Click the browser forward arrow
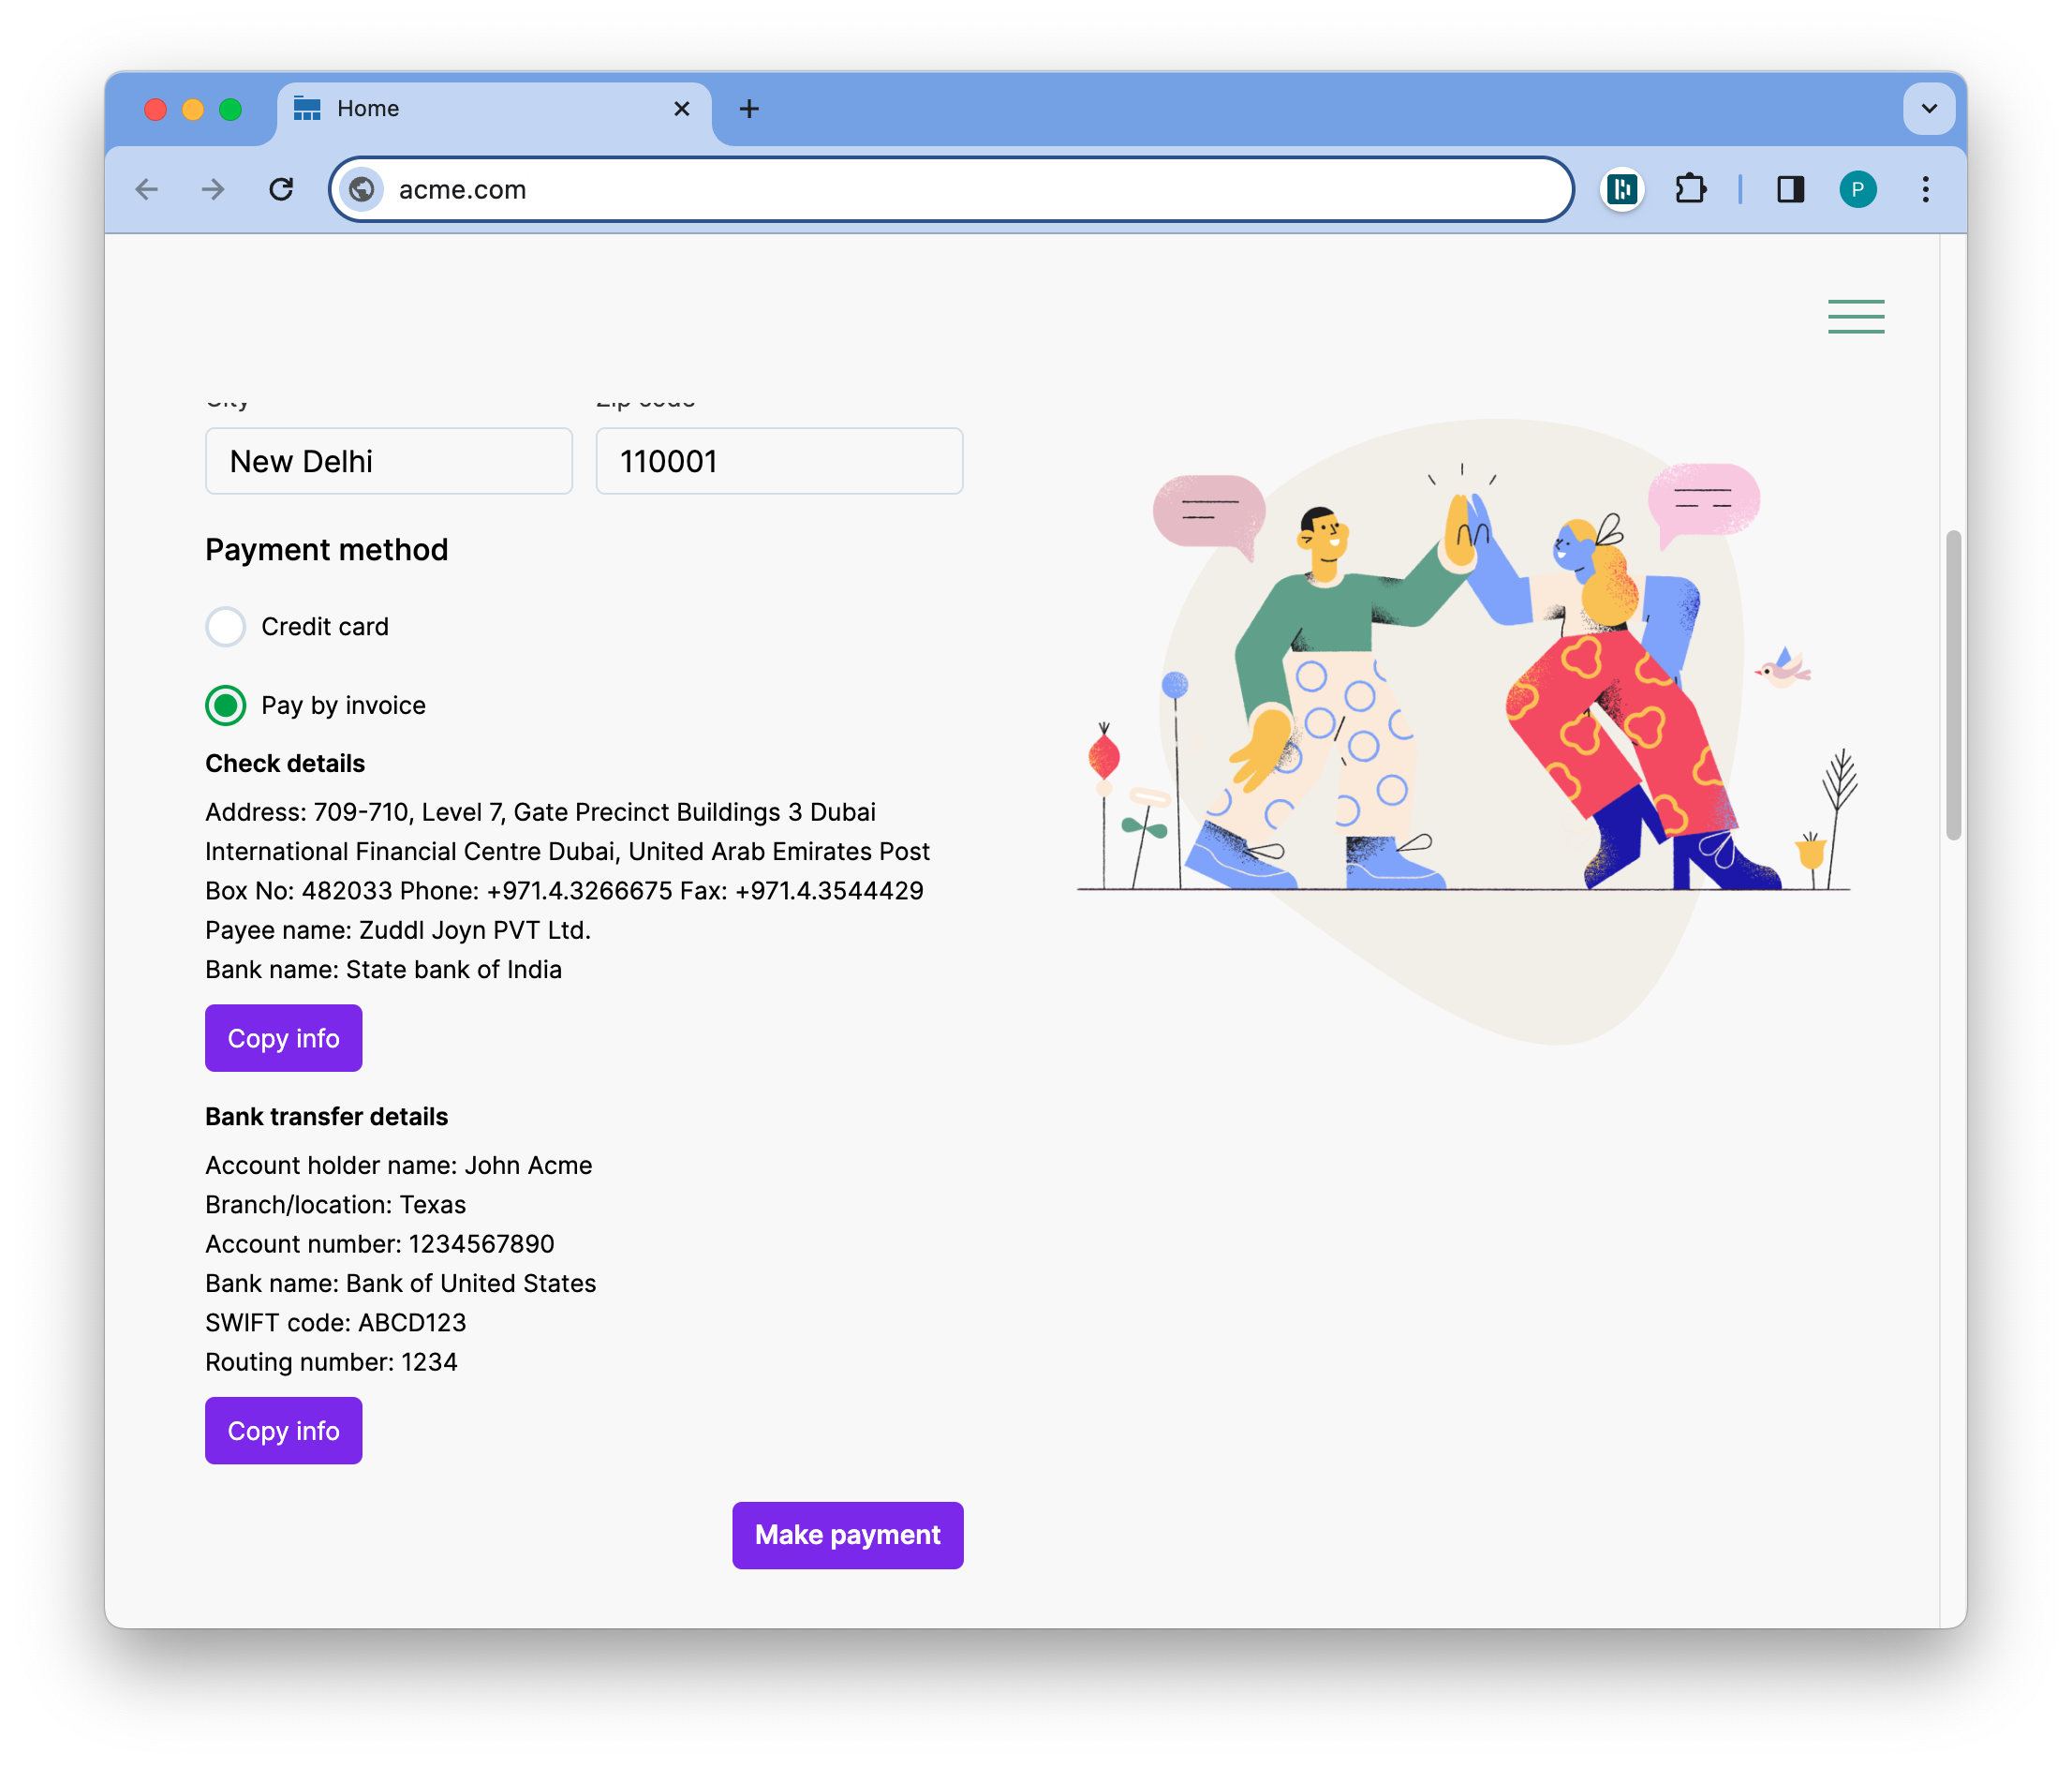This screenshot has width=2072, height=1767. 213,189
